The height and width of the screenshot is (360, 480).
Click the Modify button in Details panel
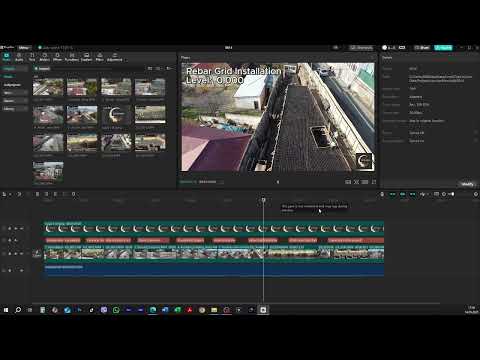point(467,184)
